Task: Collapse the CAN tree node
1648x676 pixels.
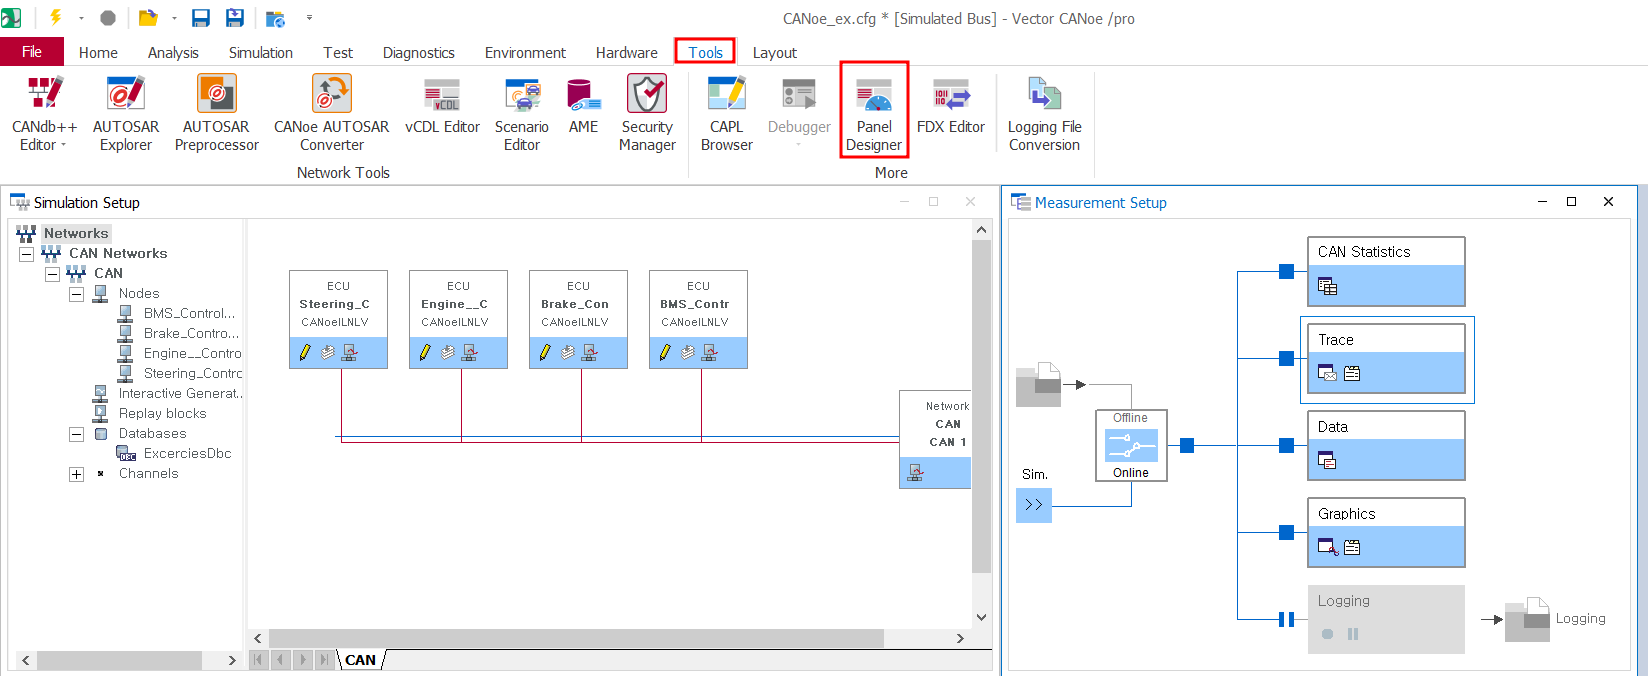Action: coord(52,274)
